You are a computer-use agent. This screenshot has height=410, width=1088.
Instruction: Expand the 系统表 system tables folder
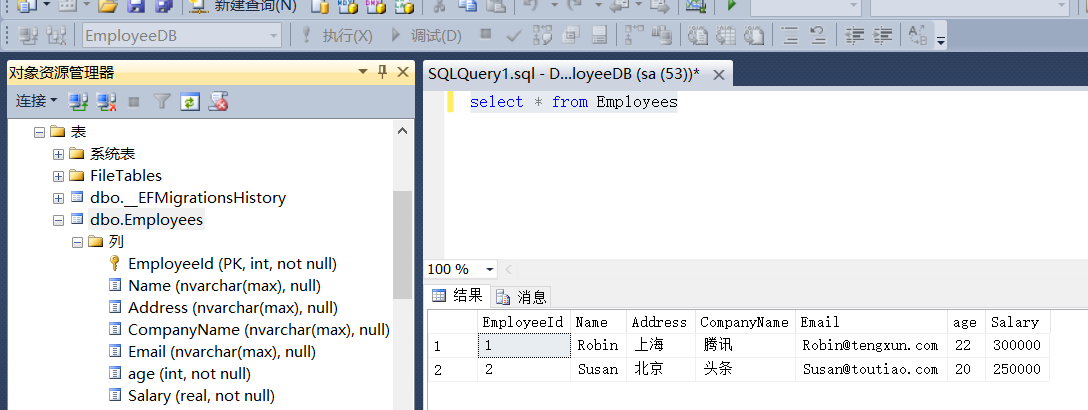(x=58, y=154)
